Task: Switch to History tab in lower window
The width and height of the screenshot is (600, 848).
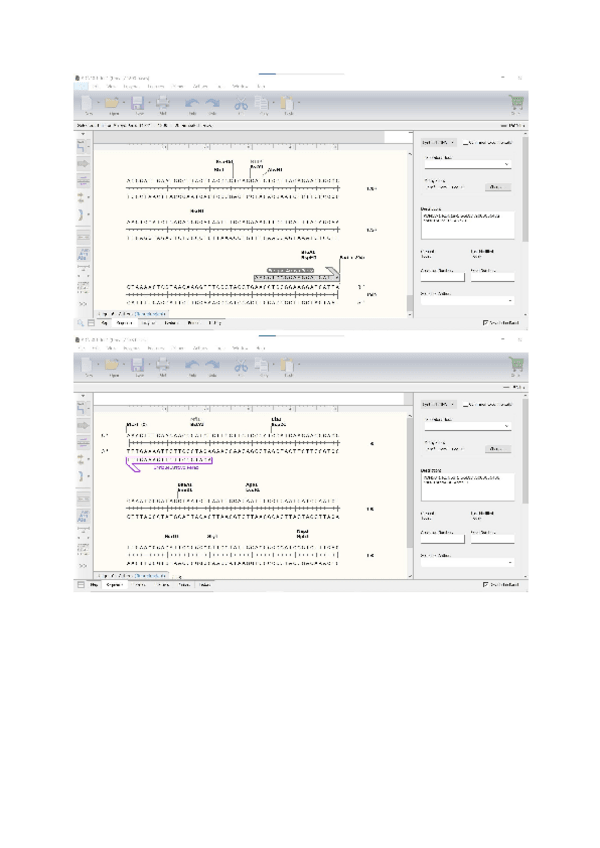Action: (x=205, y=585)
